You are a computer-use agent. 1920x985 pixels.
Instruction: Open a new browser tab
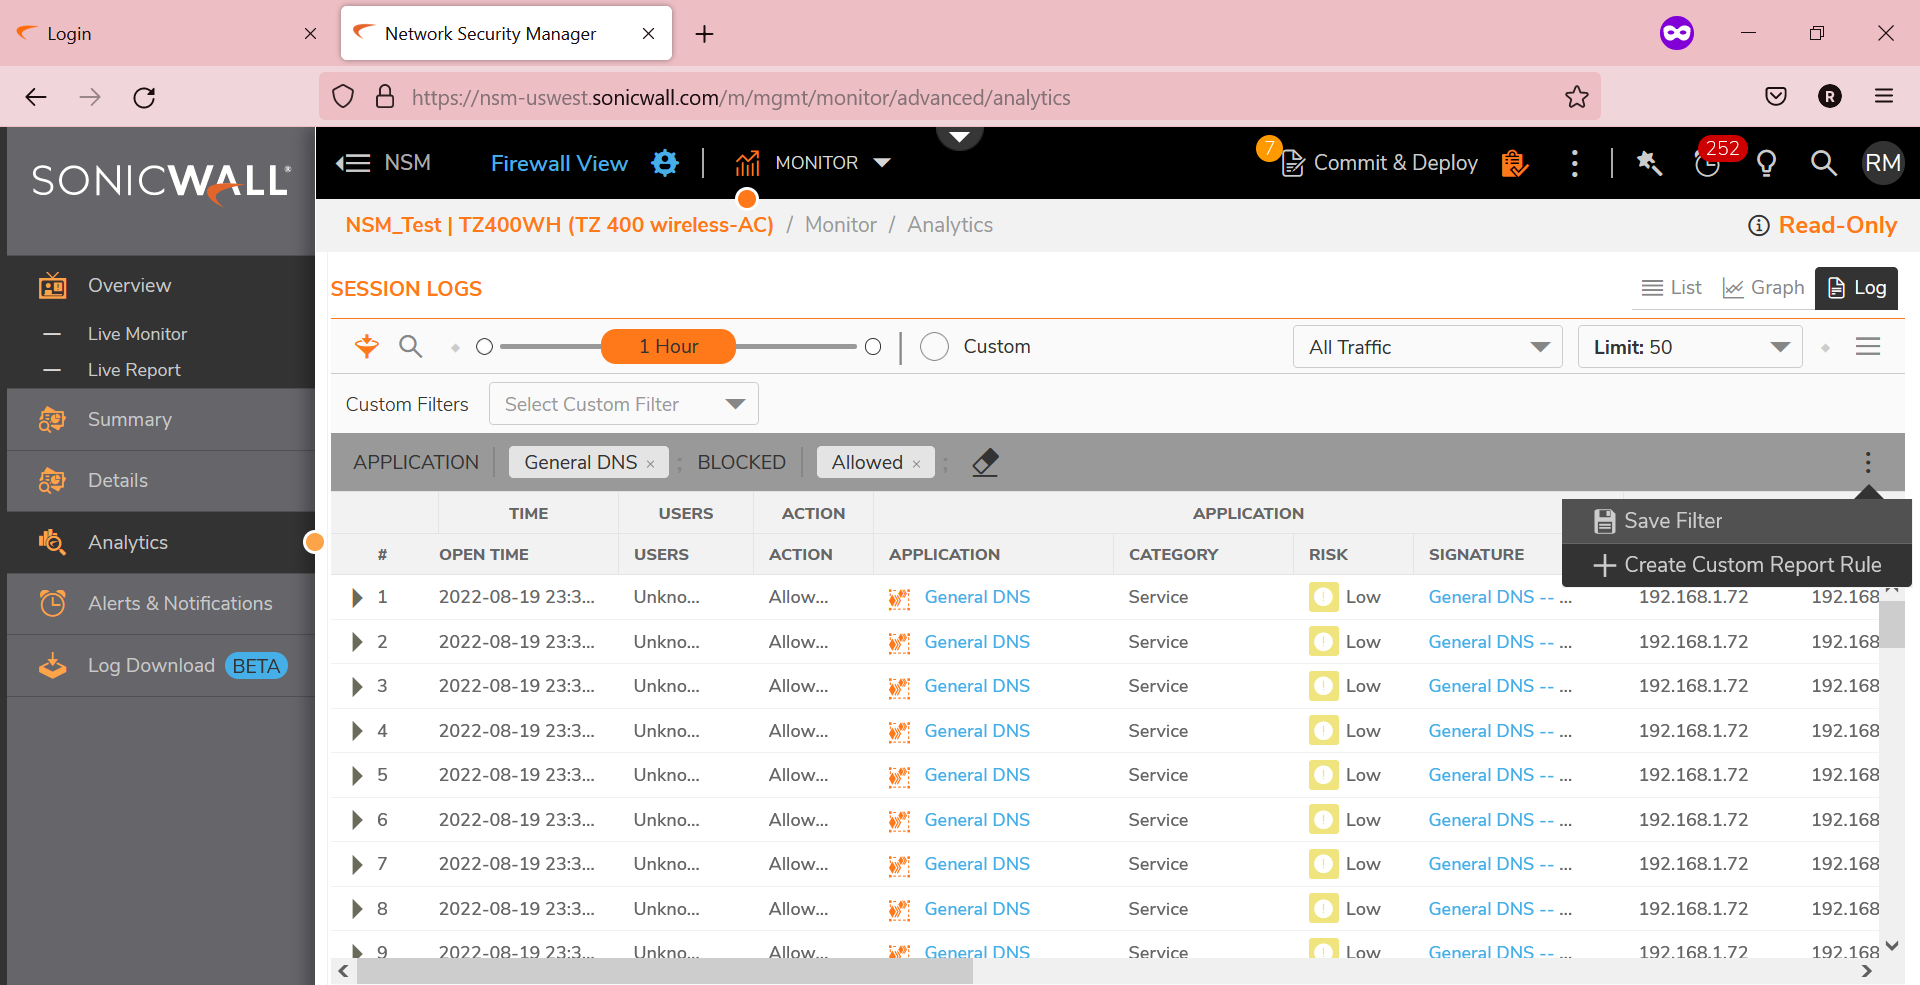[x=704, y=34]
